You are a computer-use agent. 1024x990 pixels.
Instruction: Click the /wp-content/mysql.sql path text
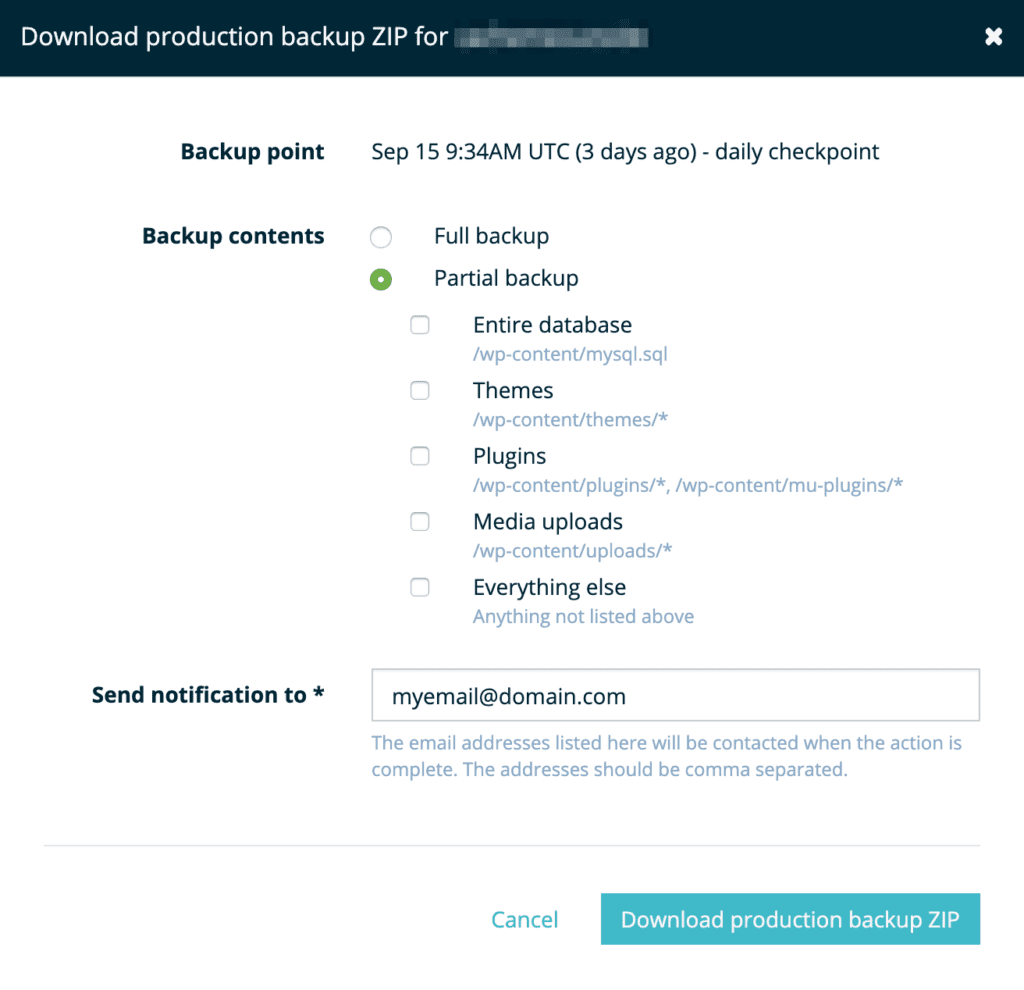coord(570,354)
